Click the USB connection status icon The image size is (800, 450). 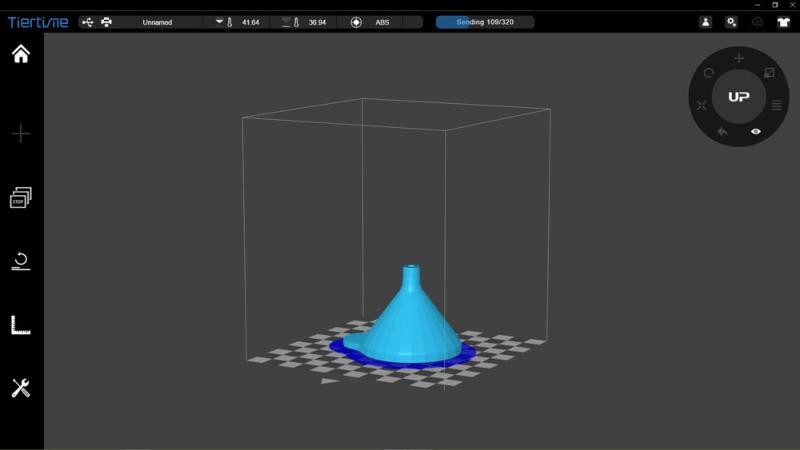coord(88,21)
